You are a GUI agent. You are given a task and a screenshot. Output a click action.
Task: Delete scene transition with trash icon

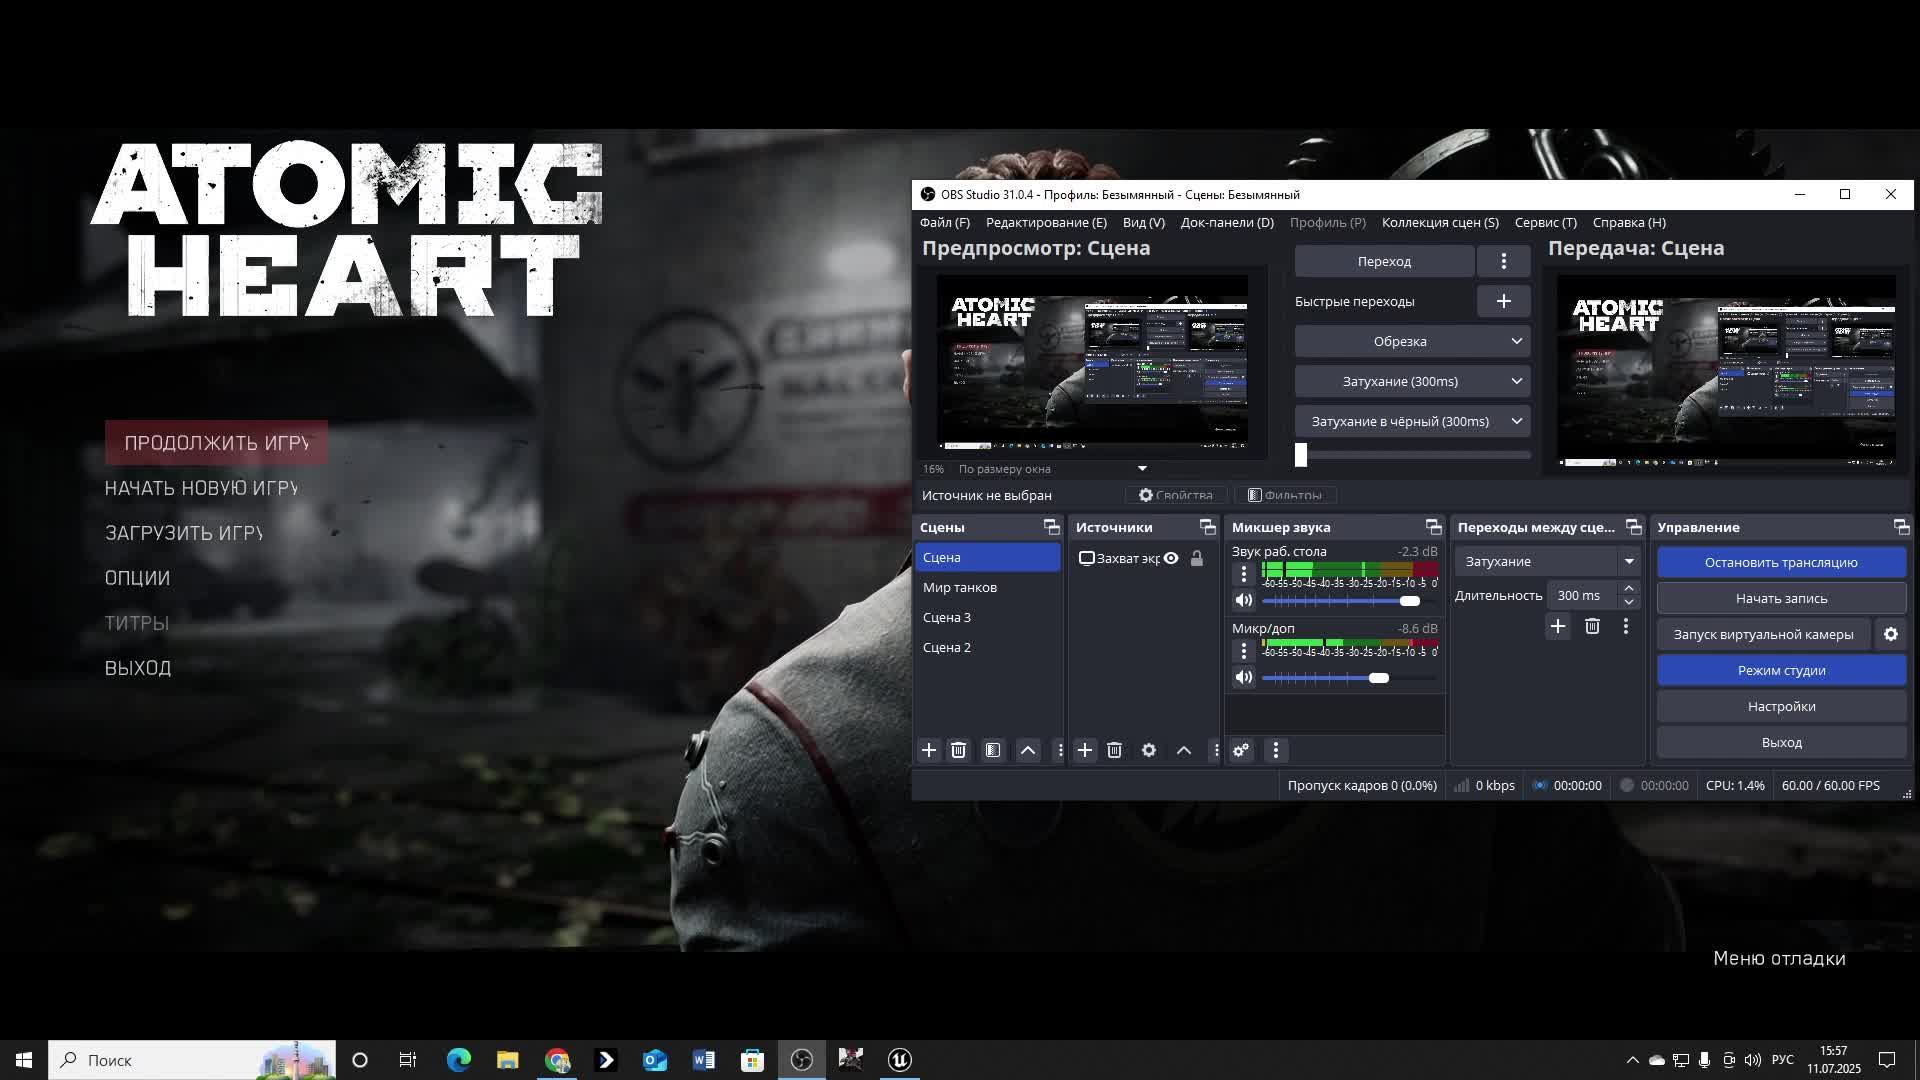pos(1592,626)
